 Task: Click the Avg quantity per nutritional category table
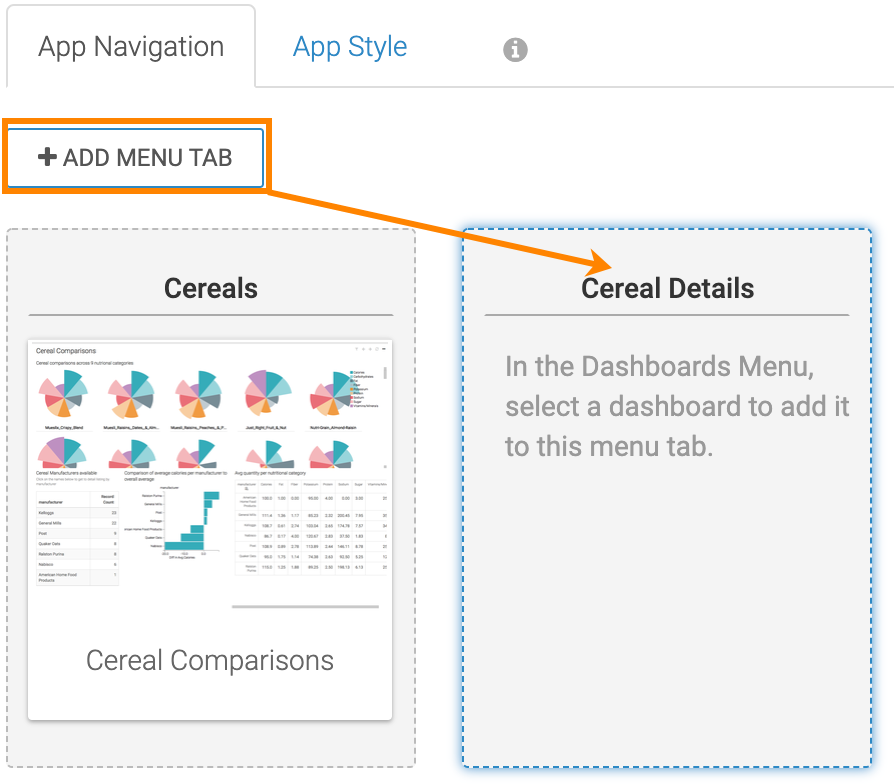(x=310, y=525)
